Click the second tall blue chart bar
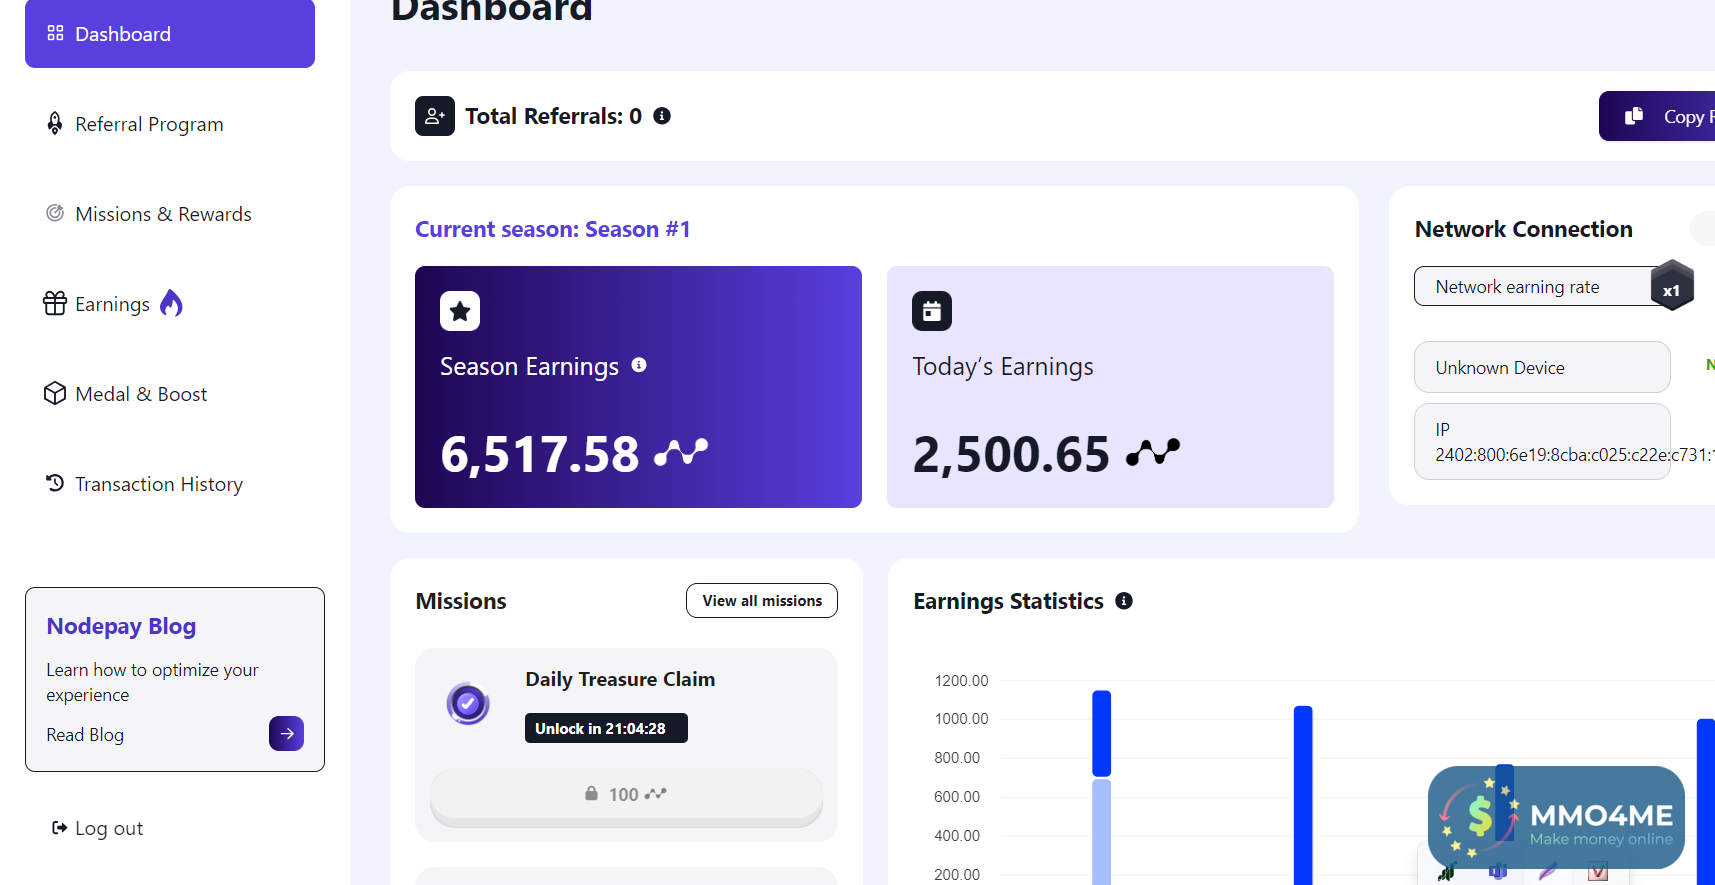Image resolution: width=1715 pixels, height=885 pixels. point(1303,795)
